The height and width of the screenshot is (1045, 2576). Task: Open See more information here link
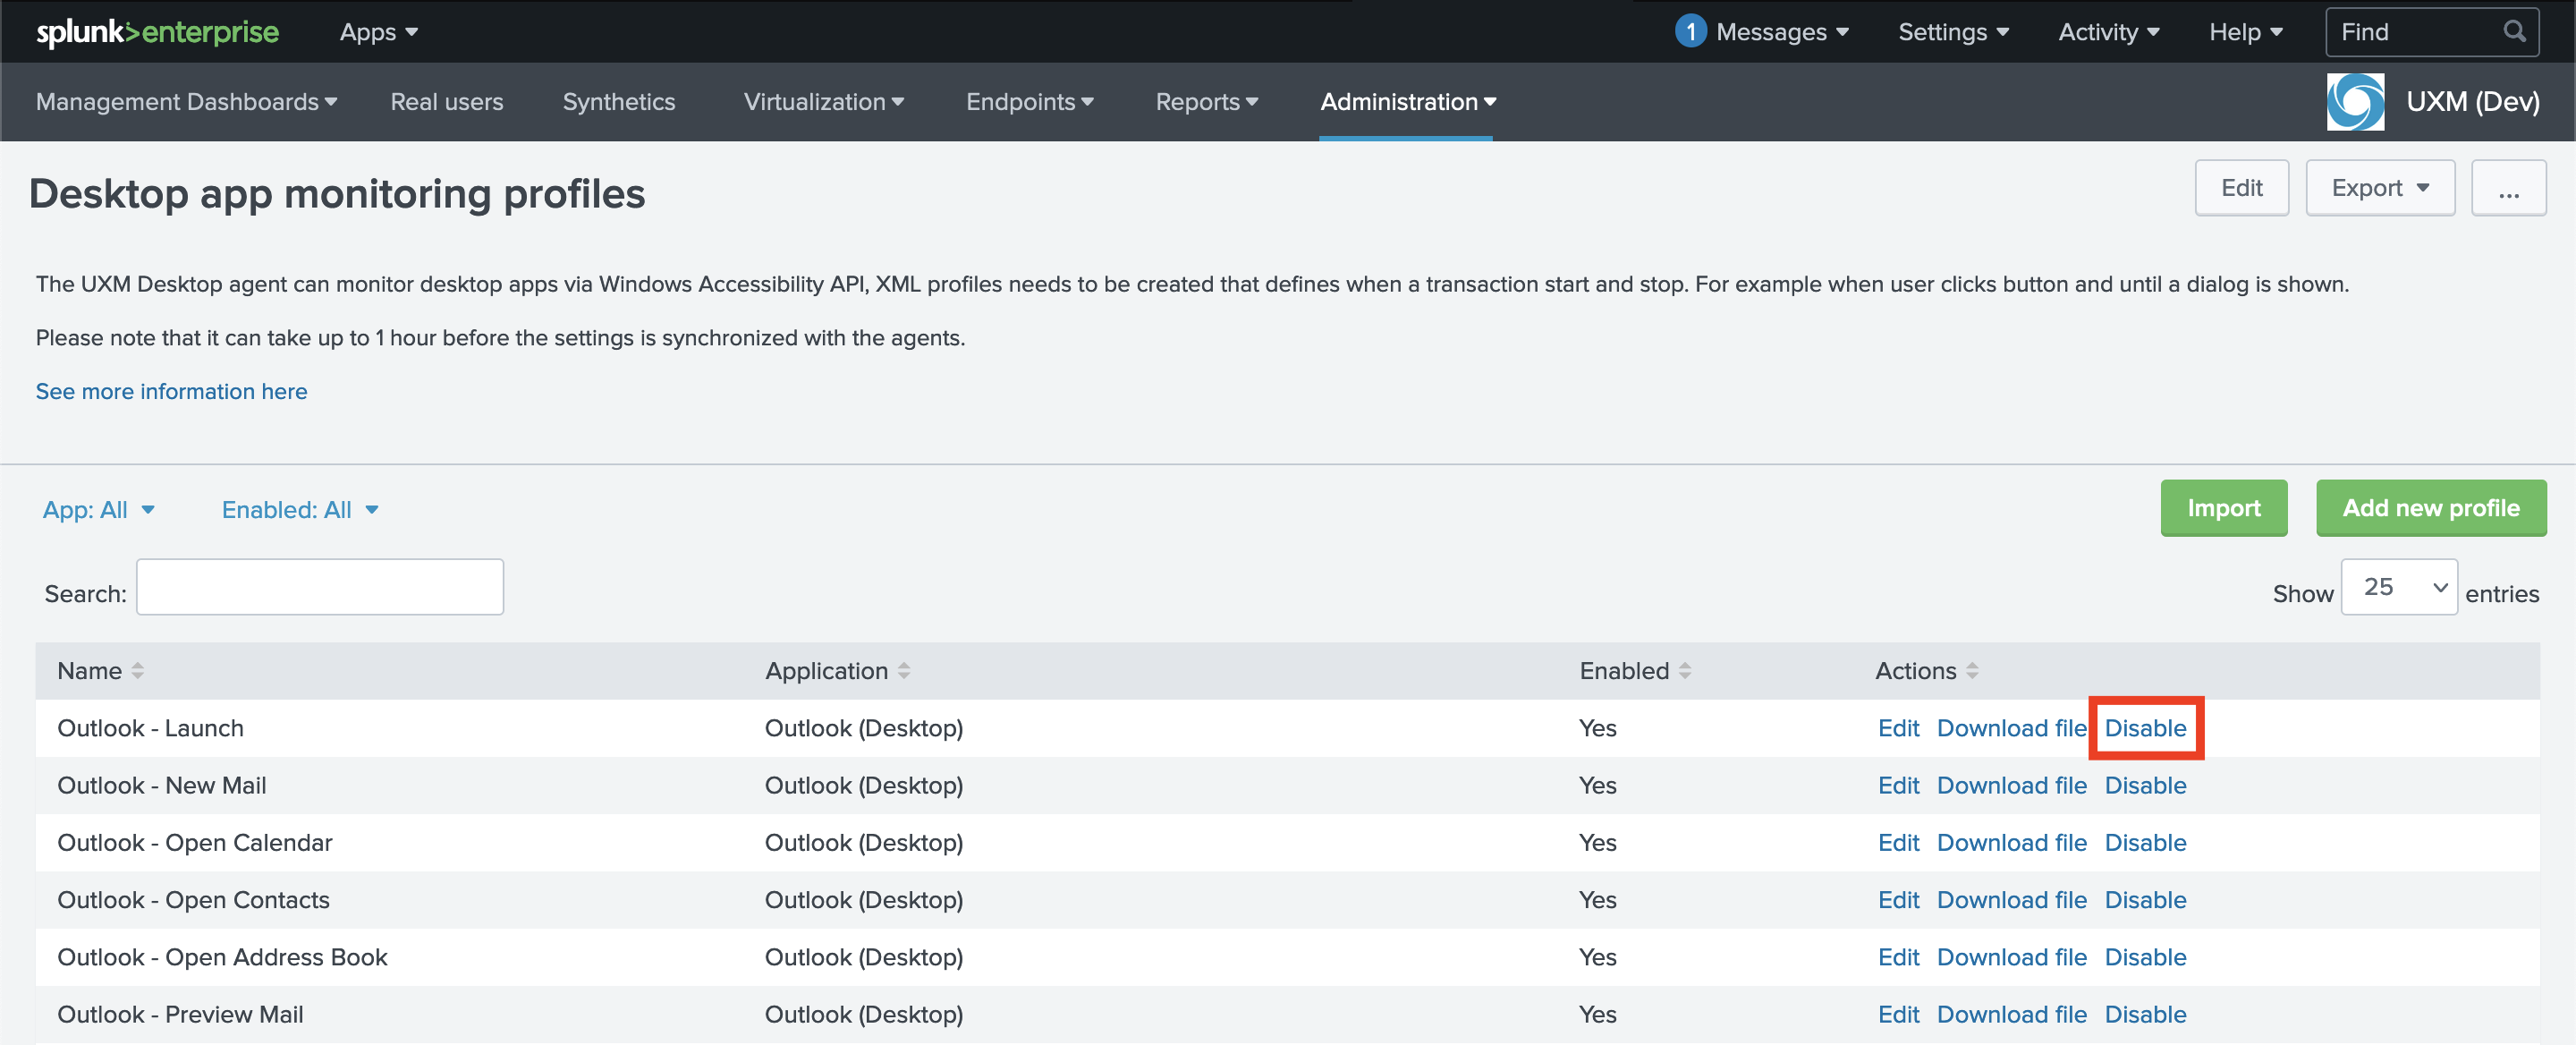coord(171,392)
